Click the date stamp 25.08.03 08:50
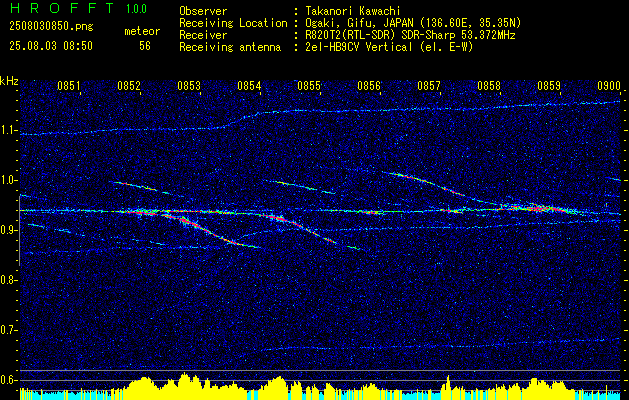Viewport: 629px width, 400px height. (x=51, y=46)
